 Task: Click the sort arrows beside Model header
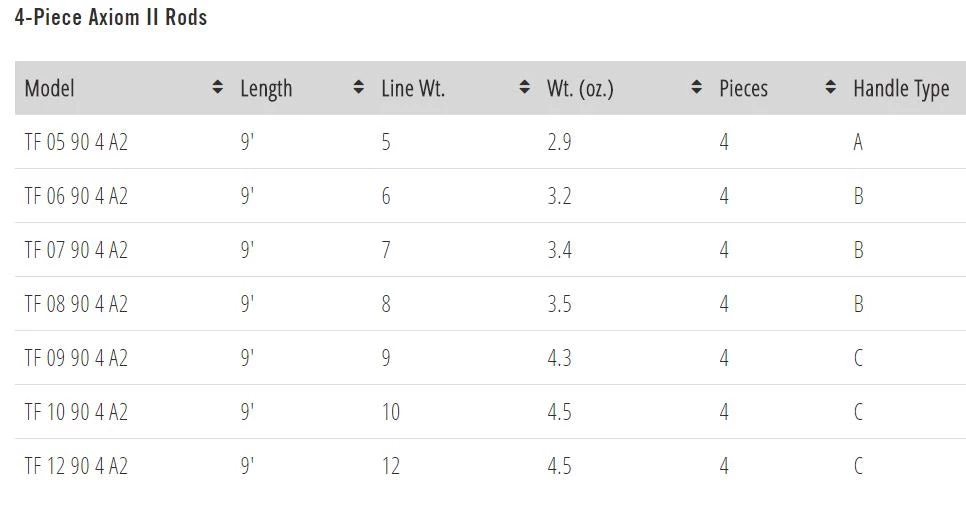point(217,88)
